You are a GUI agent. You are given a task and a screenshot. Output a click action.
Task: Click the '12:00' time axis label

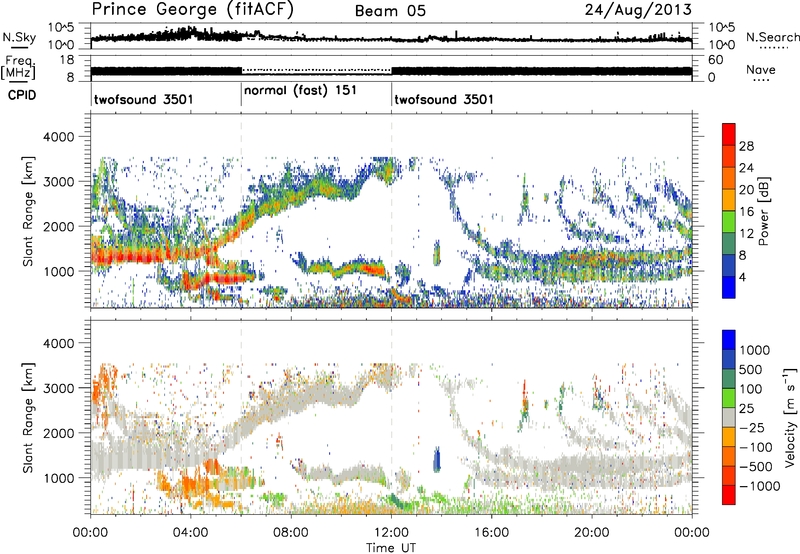(391, 533)
